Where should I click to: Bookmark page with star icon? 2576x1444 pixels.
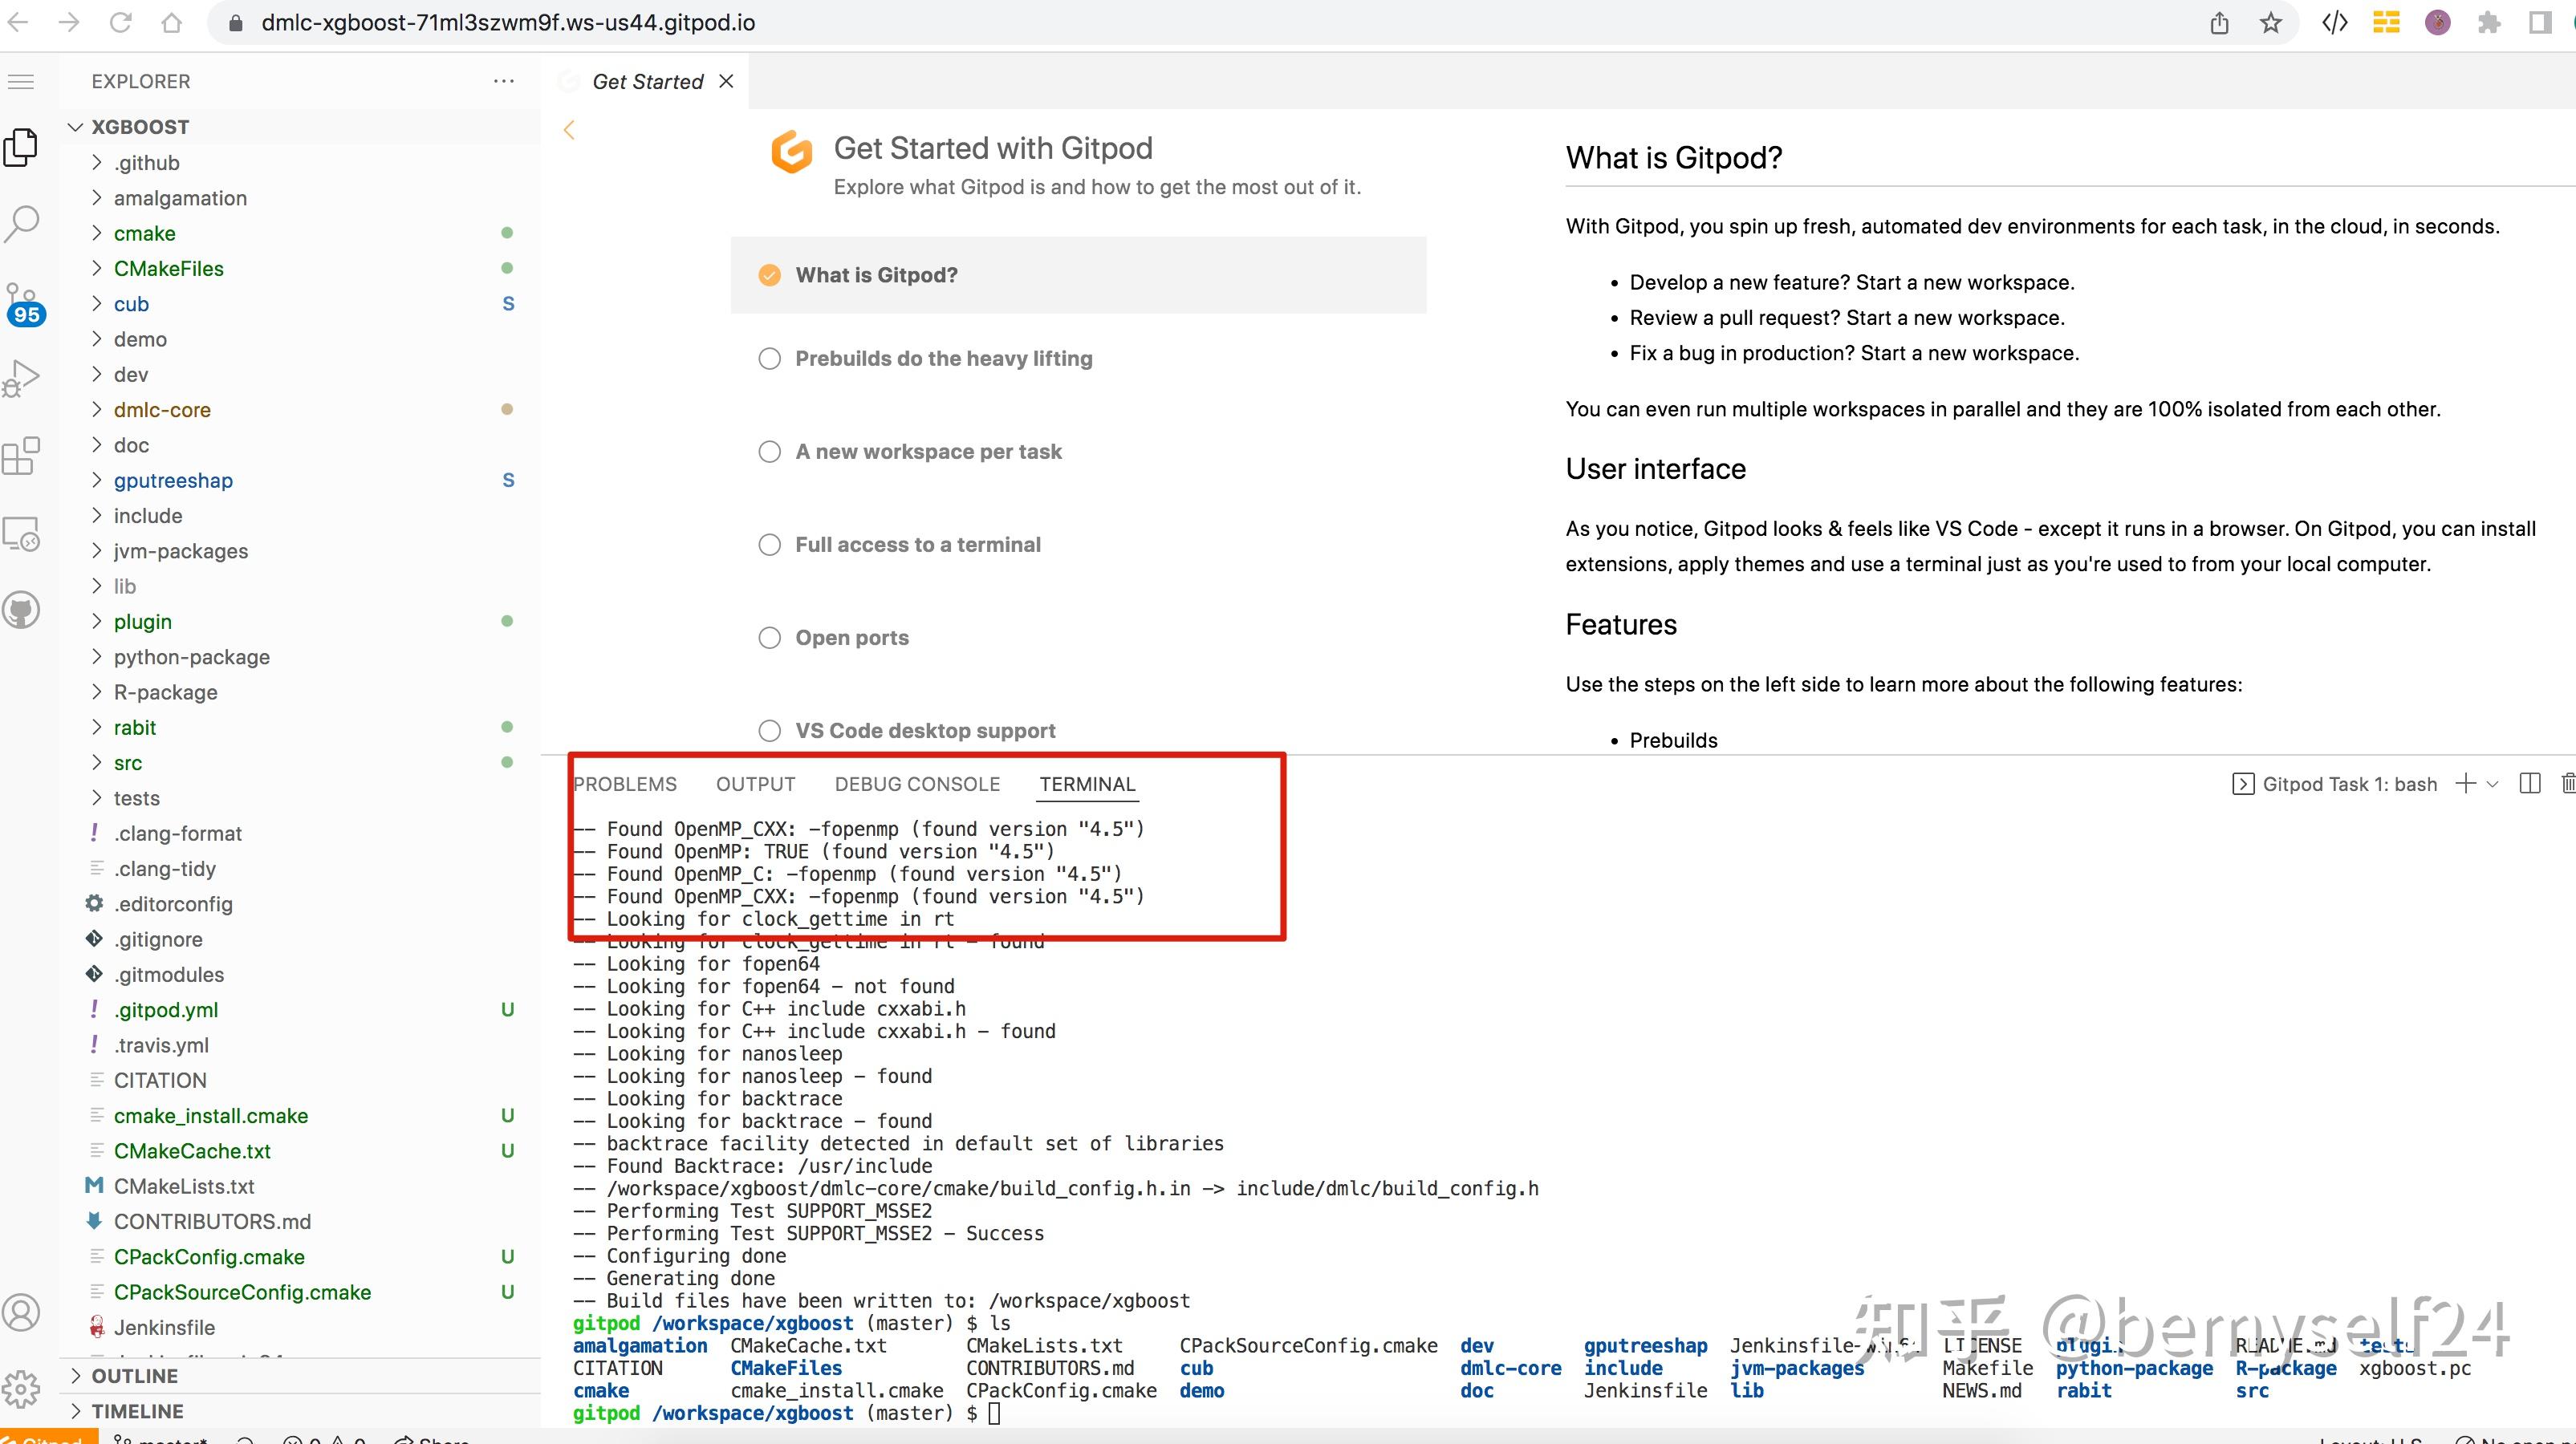[2271, 23]
